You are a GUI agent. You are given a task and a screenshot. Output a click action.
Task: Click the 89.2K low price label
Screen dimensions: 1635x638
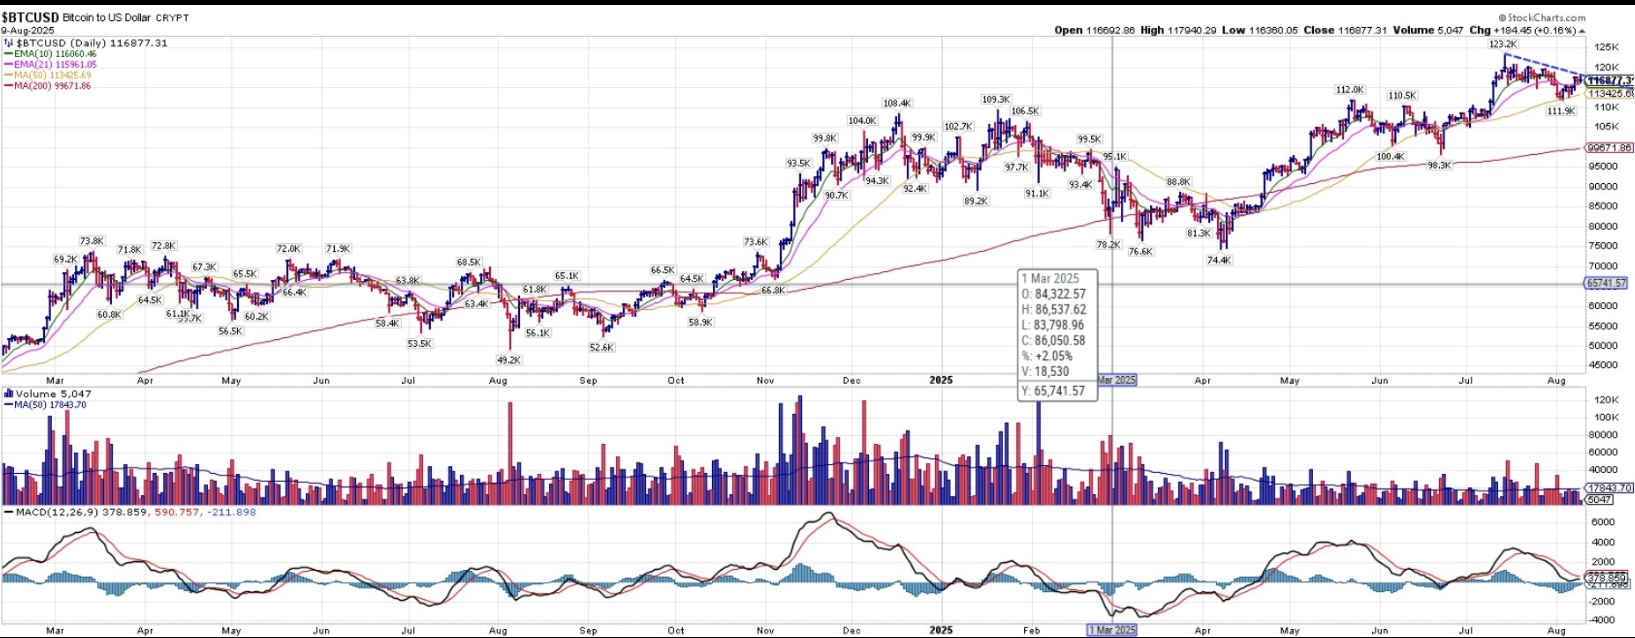pos(976,201)
